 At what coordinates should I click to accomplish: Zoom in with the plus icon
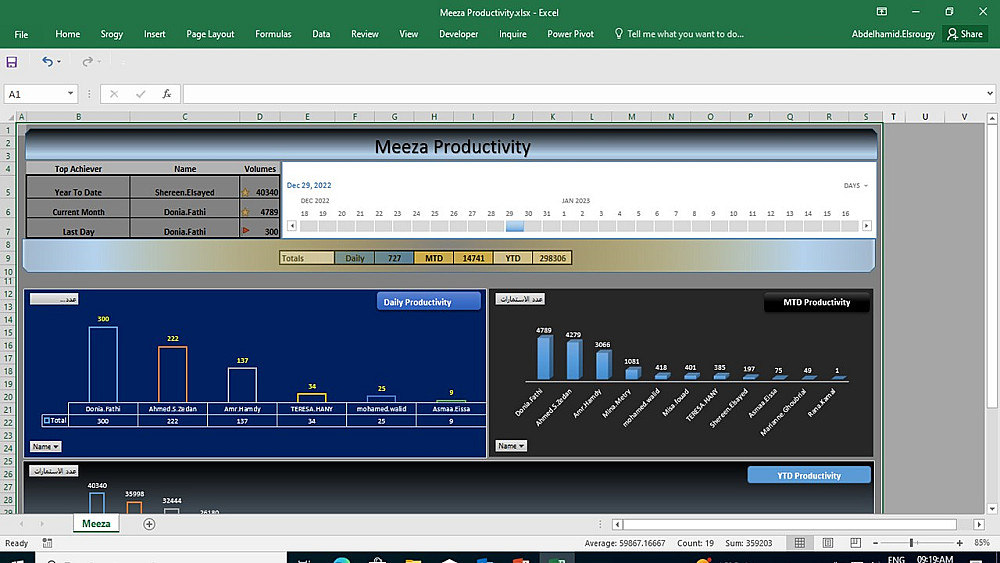click(x=960, y=543)
